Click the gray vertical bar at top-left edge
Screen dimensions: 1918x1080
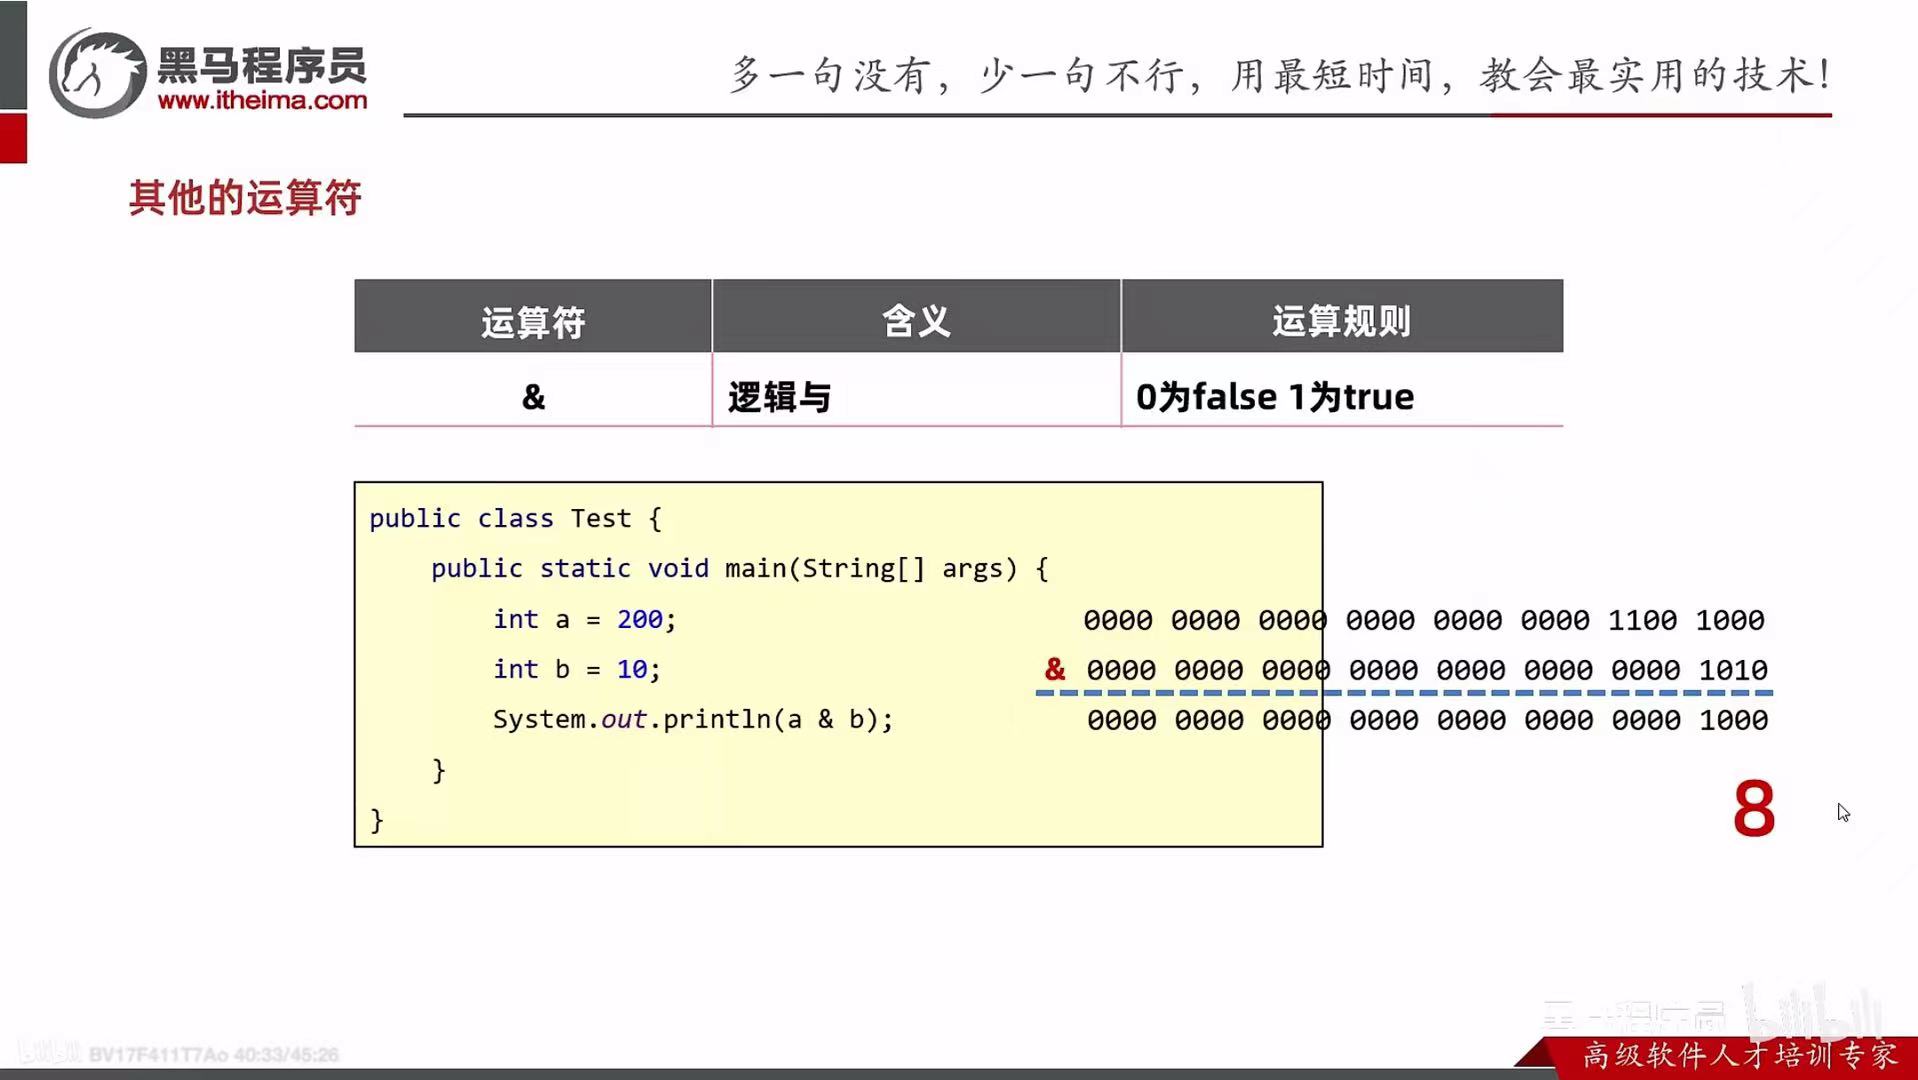click(x=11, y=55)
